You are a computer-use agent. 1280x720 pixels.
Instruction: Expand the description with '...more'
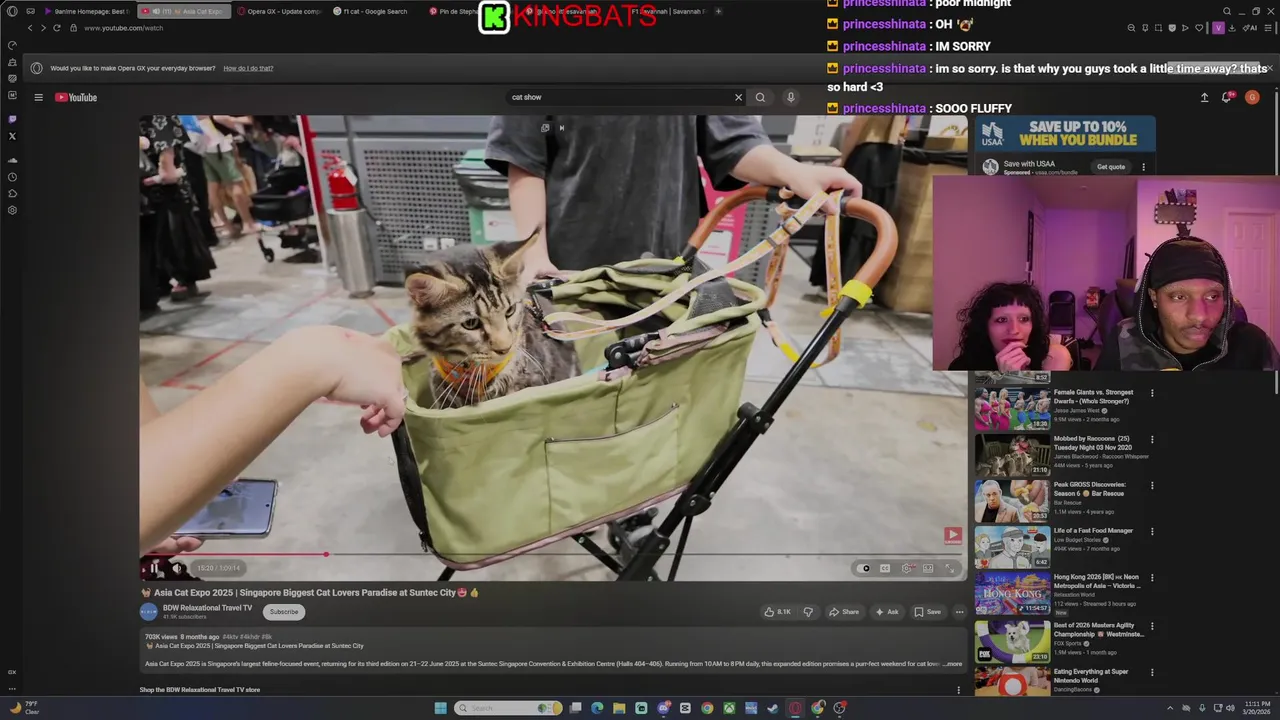click(951, 664)
